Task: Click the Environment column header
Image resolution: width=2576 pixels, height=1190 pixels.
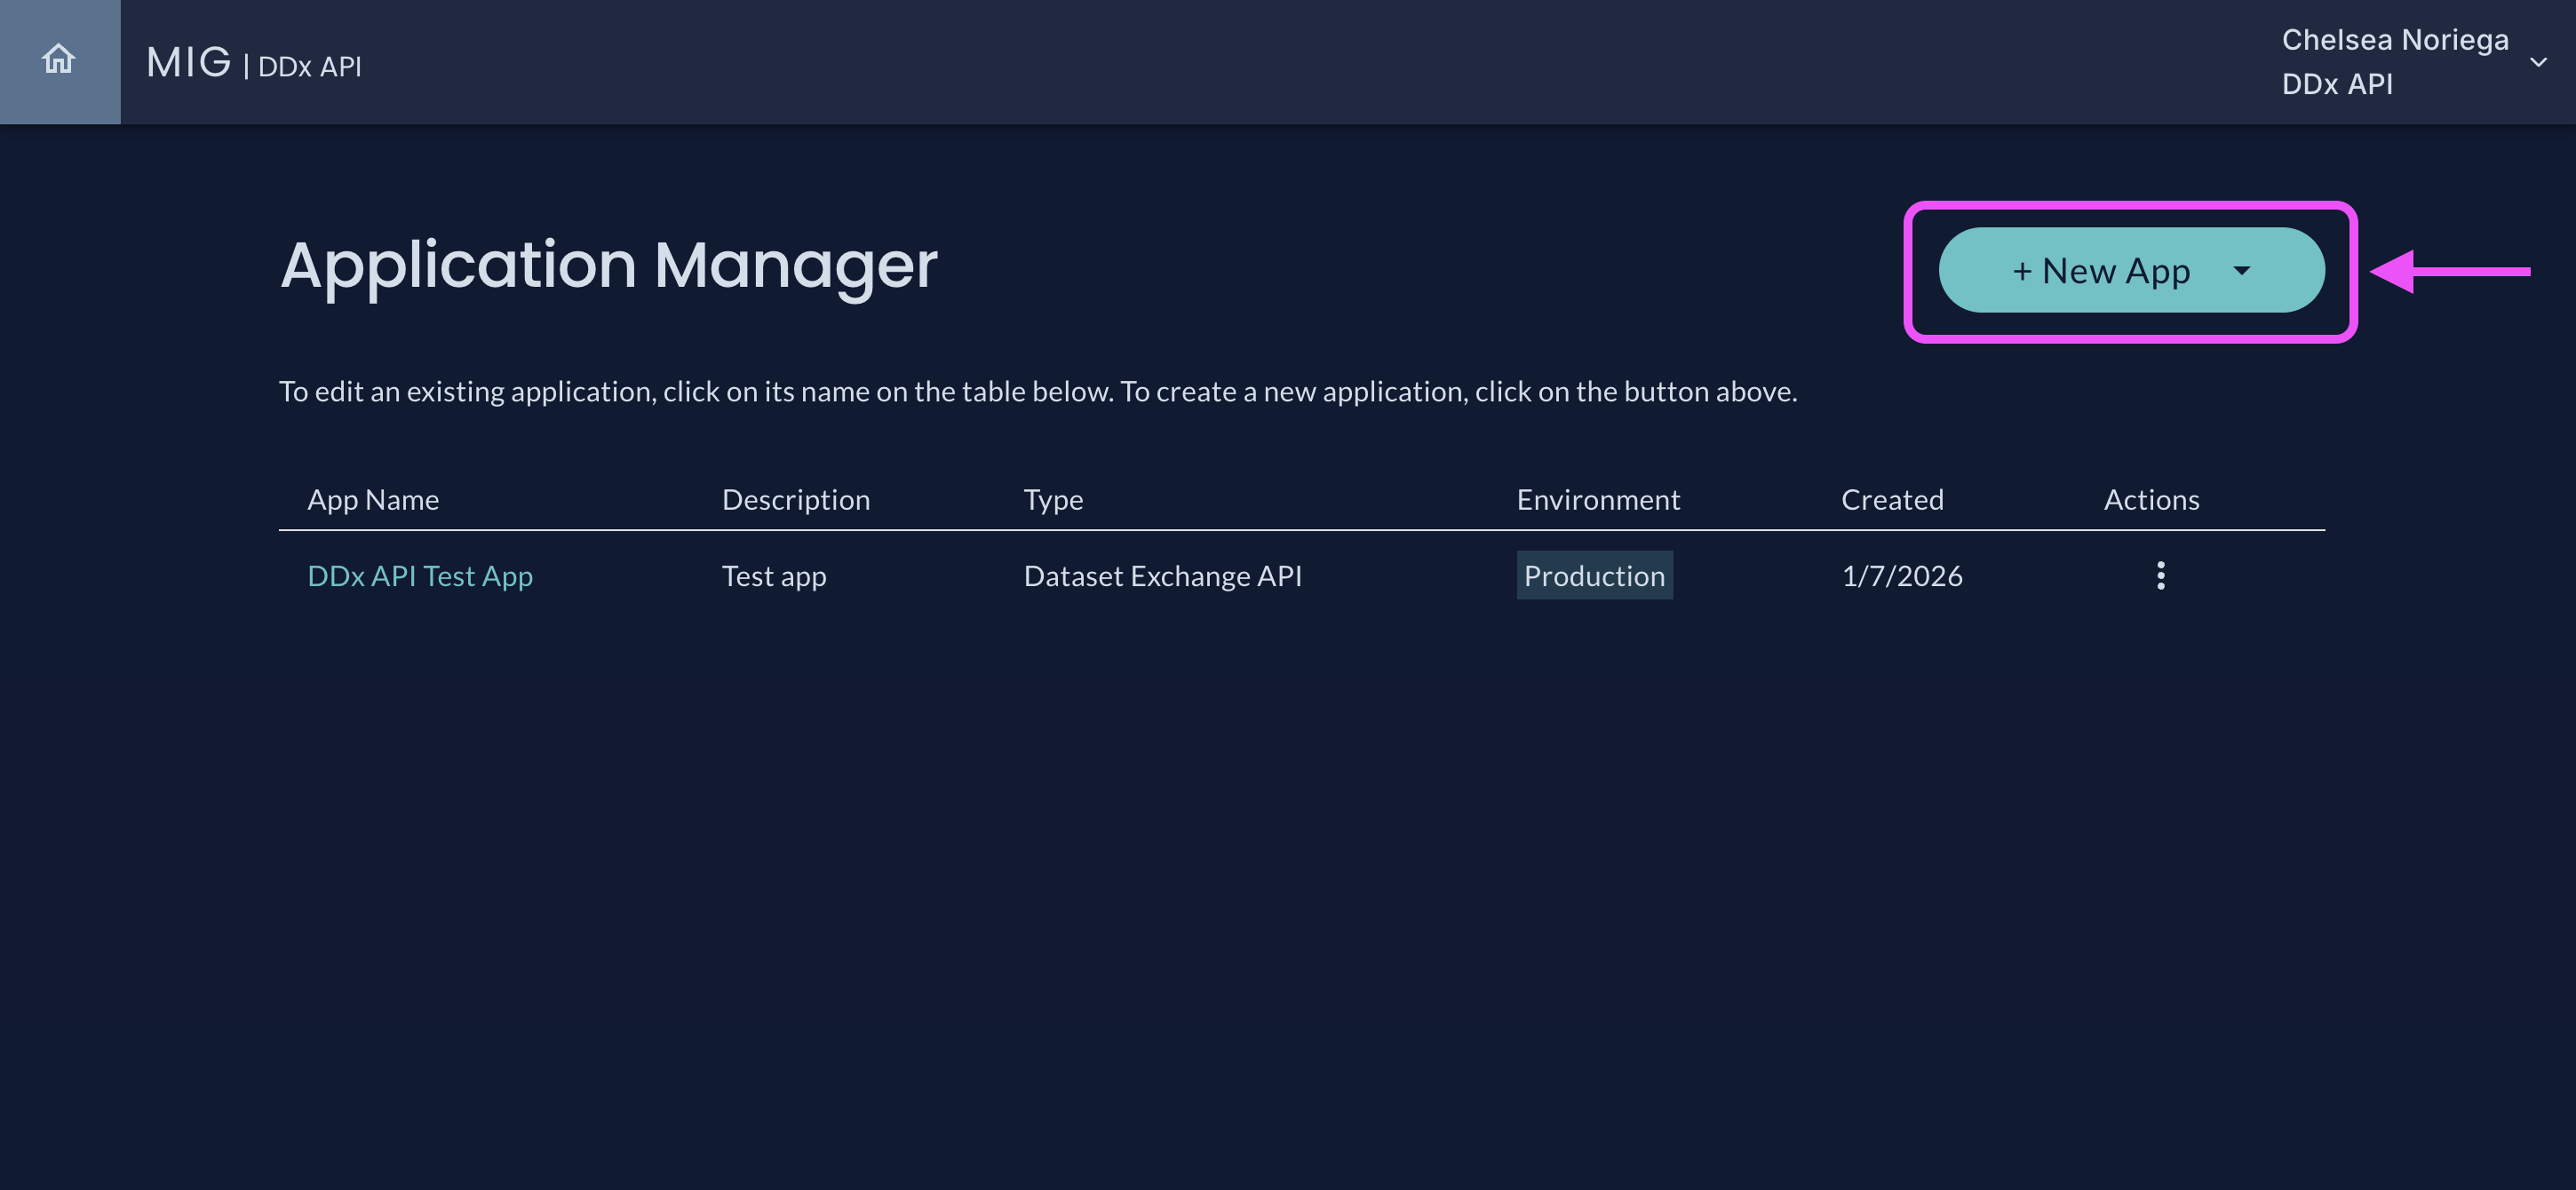Action: [1598, 500]
